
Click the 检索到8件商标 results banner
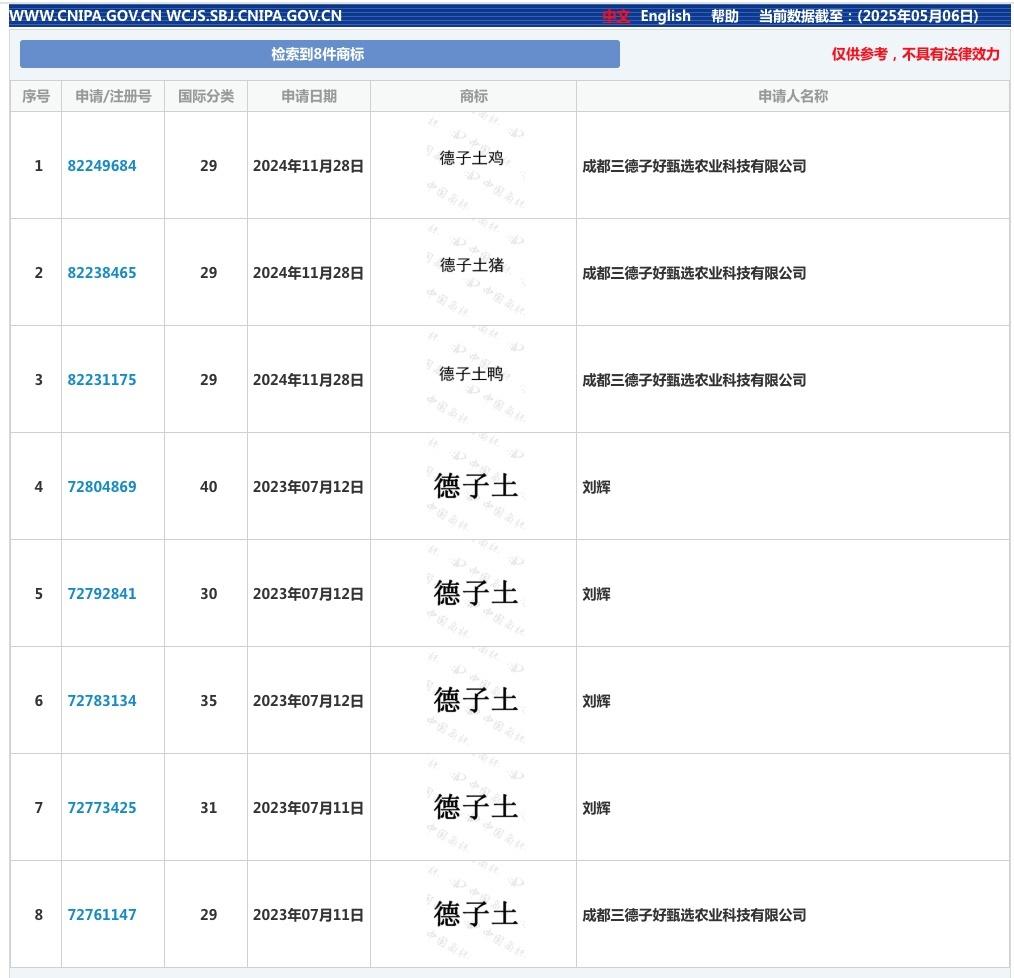pyautogui.click(x=319, y=54)
